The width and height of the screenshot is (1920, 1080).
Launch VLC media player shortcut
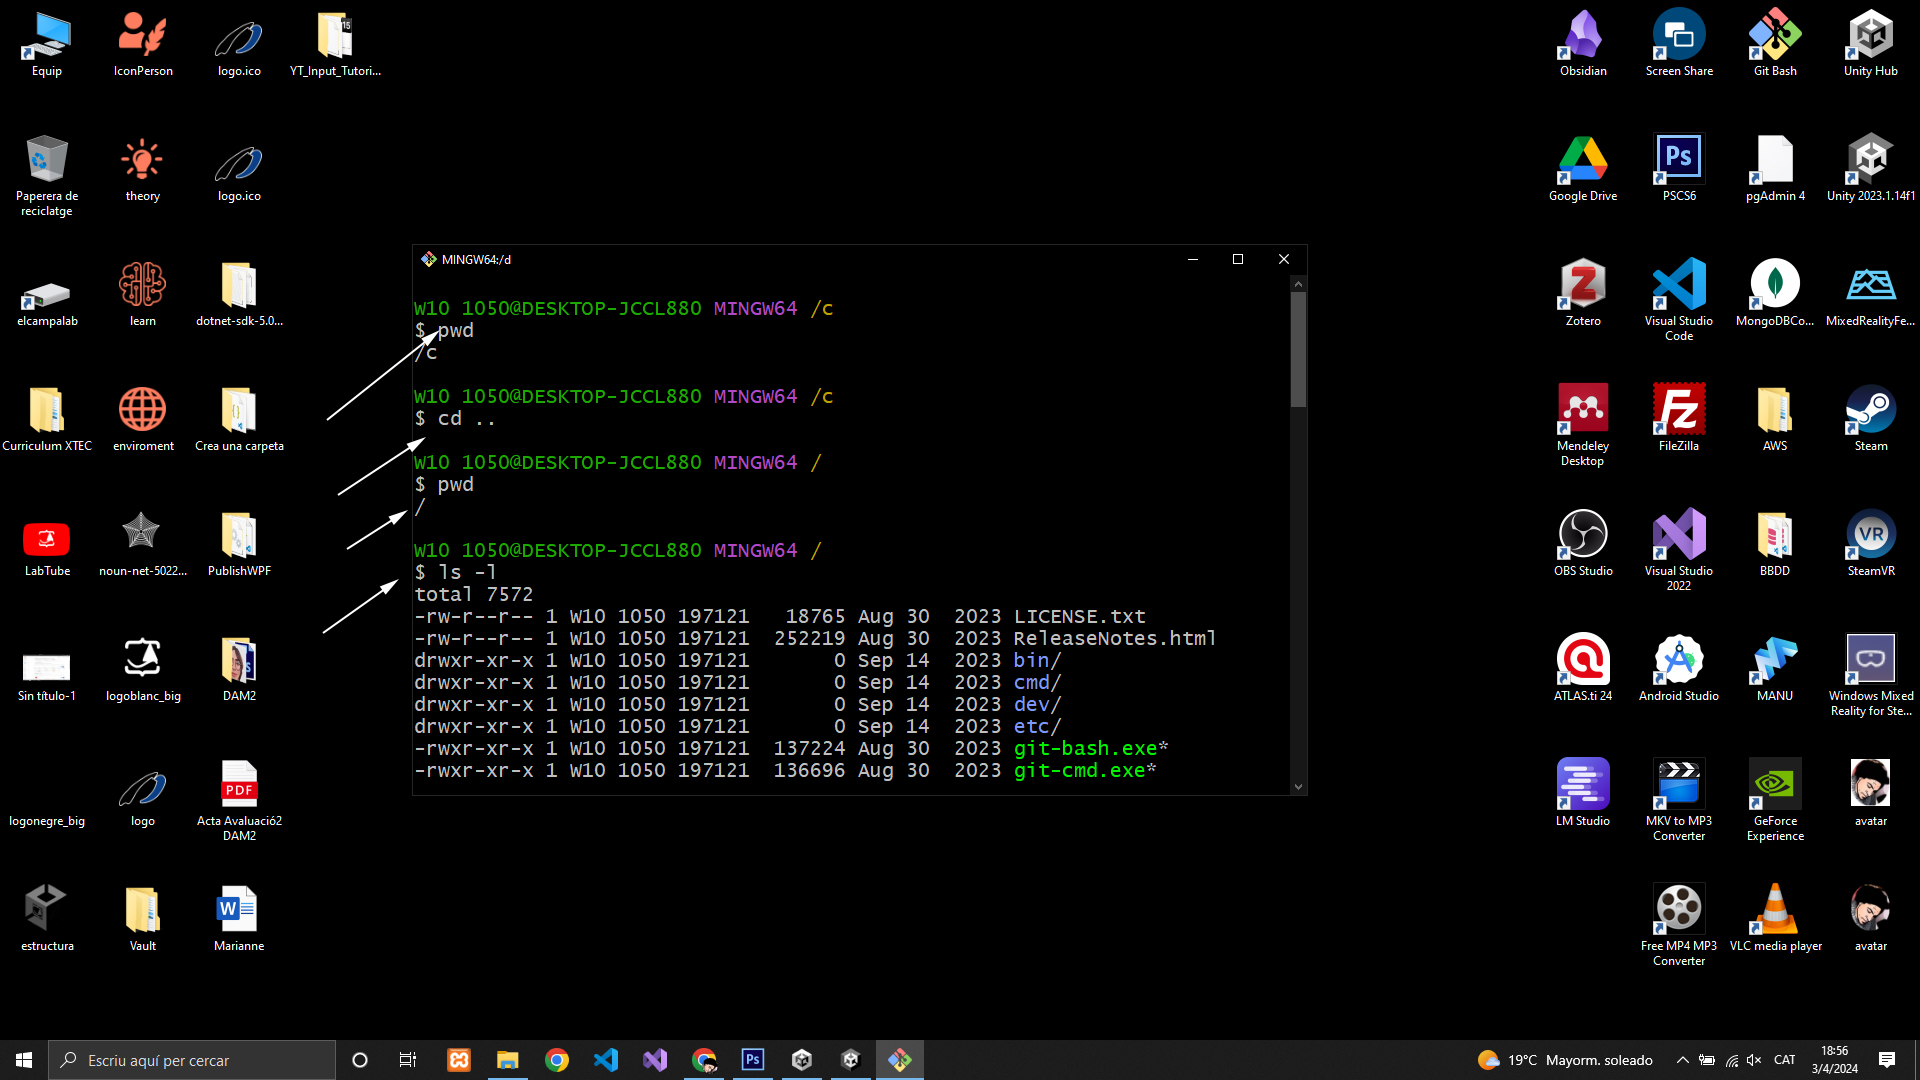pyautogui.click(x=1775, y=910)
